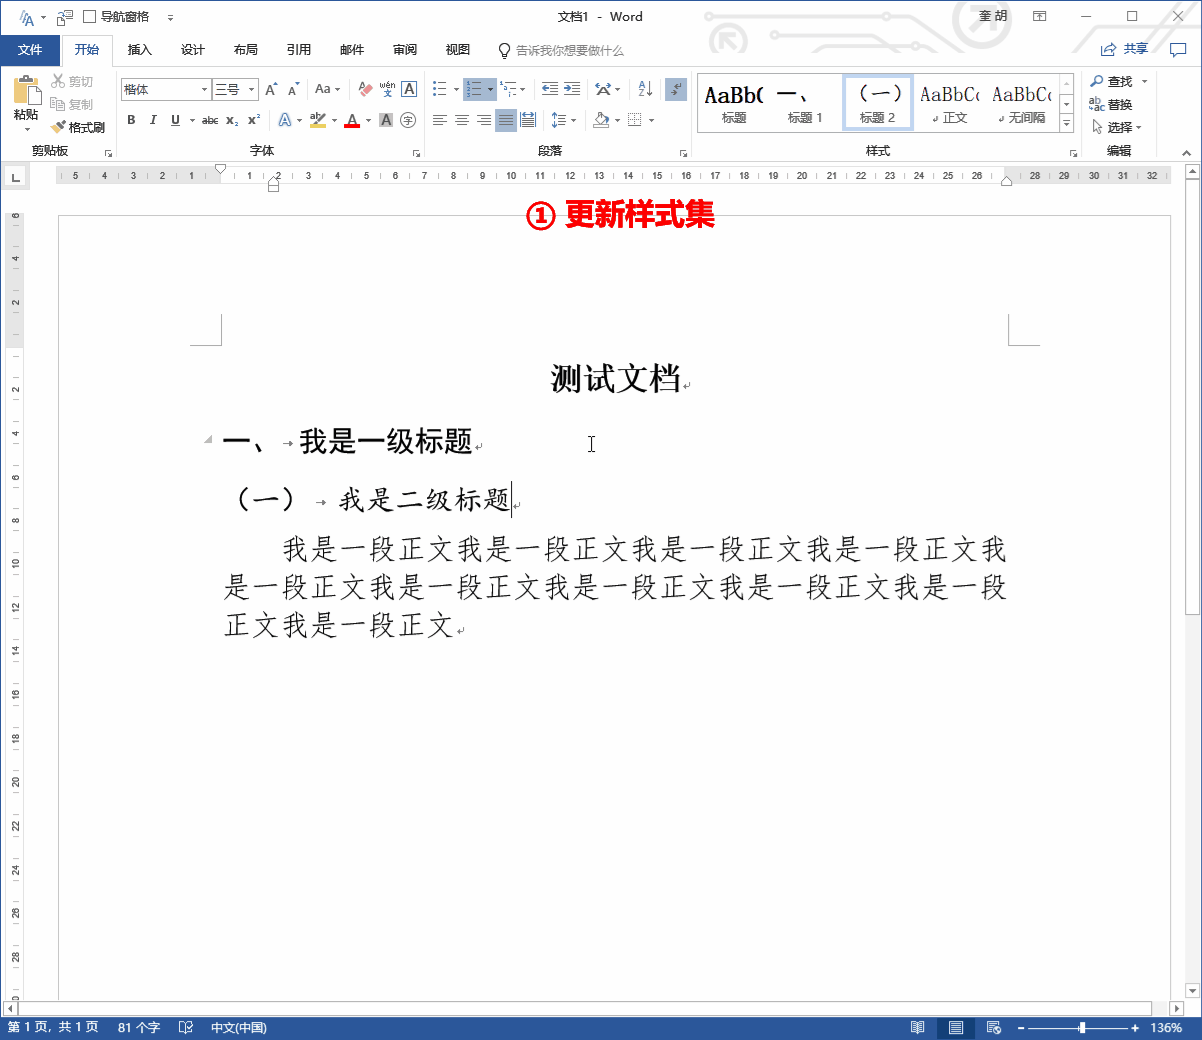The height and width of the screenshot is (1040, 1202).
Task: Switch to the Review (审阅) tab
Action: [x=405, y=50]
